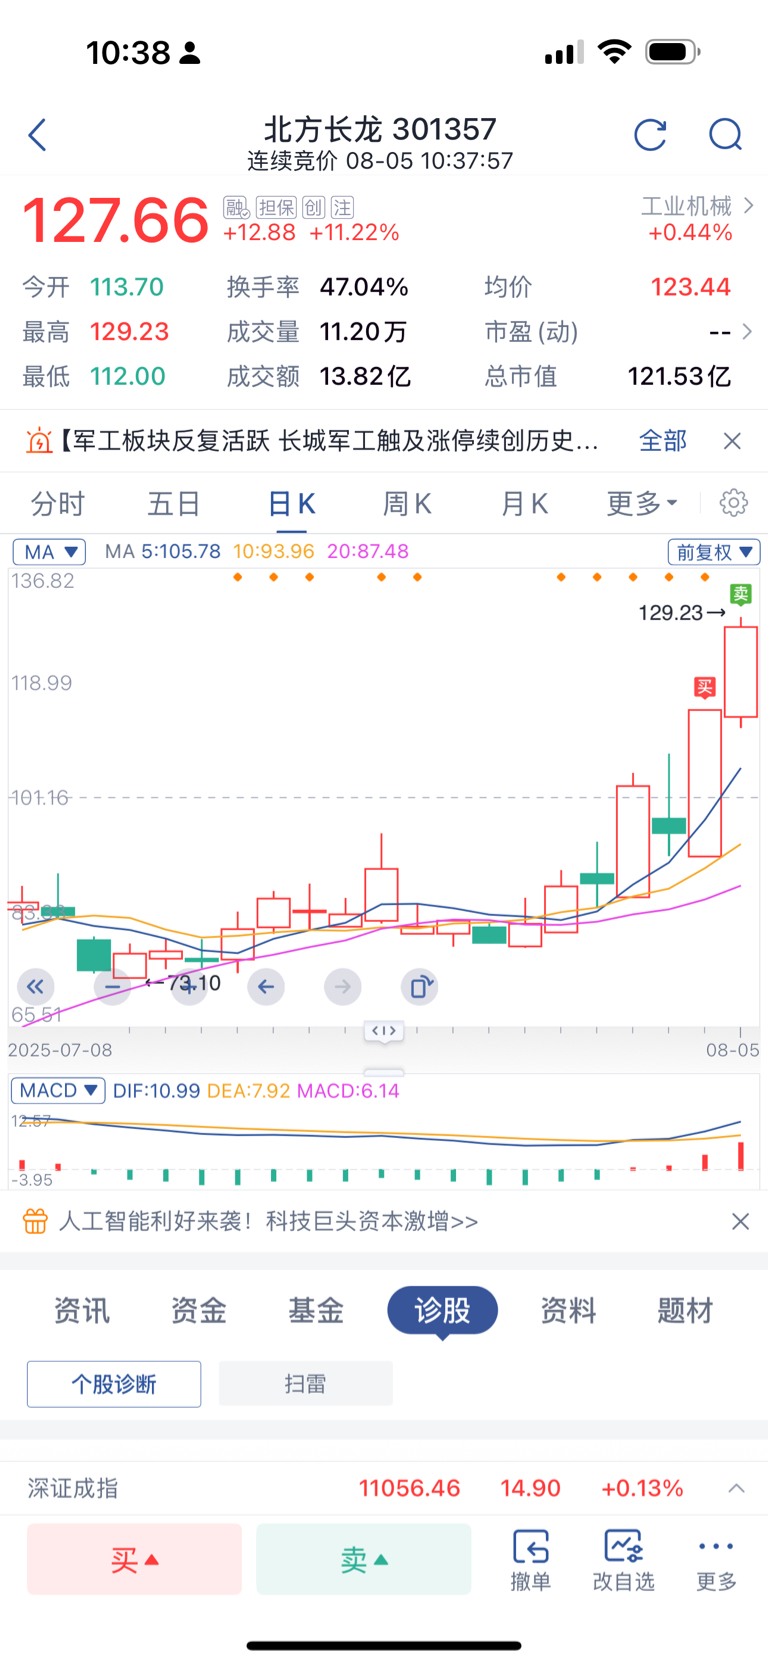Switch to 五日 five-day tab
This screenshot has width=768, height=1665.
tap(174, 503)
